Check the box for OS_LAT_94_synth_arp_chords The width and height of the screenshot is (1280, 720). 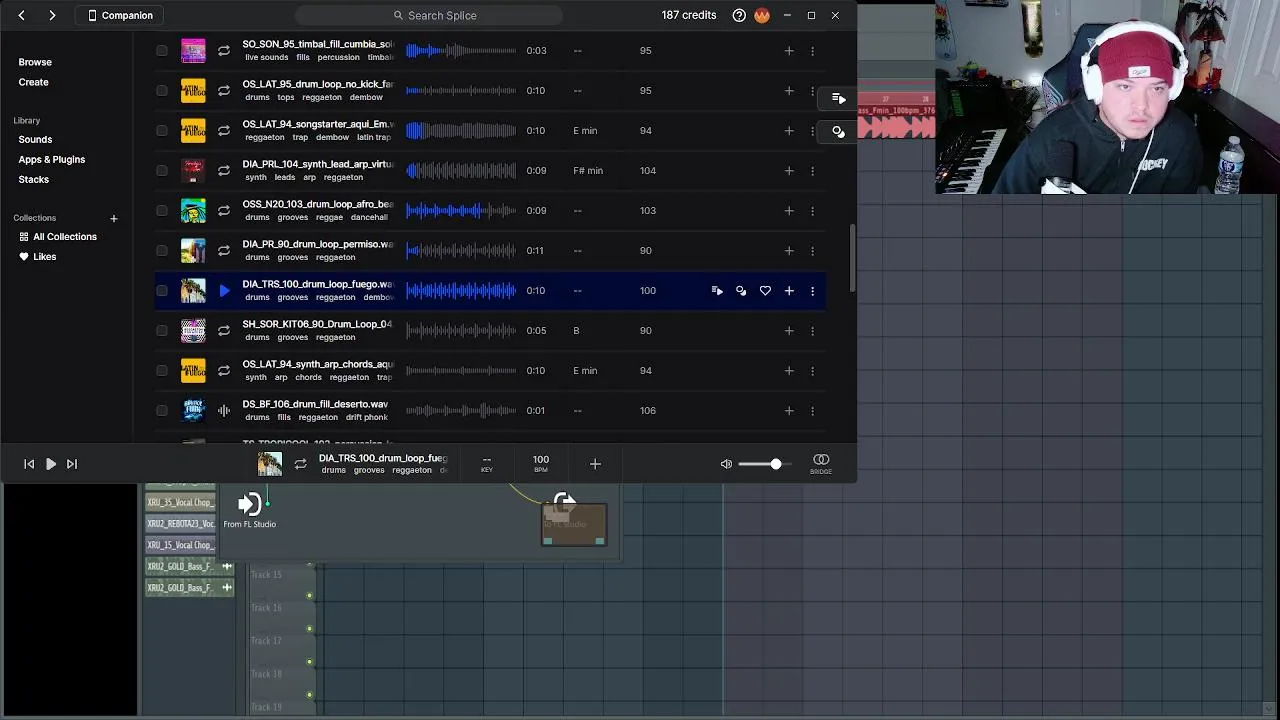click(162, 370)
